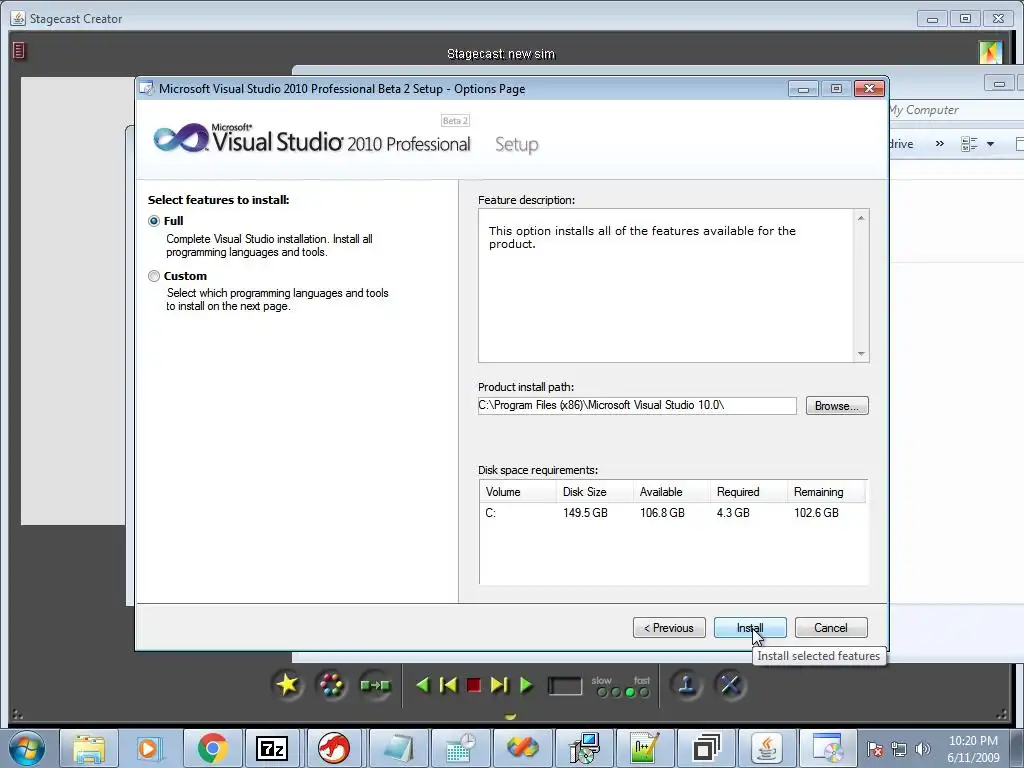Open Google Chrome from the taskbar

coord(212,748)
